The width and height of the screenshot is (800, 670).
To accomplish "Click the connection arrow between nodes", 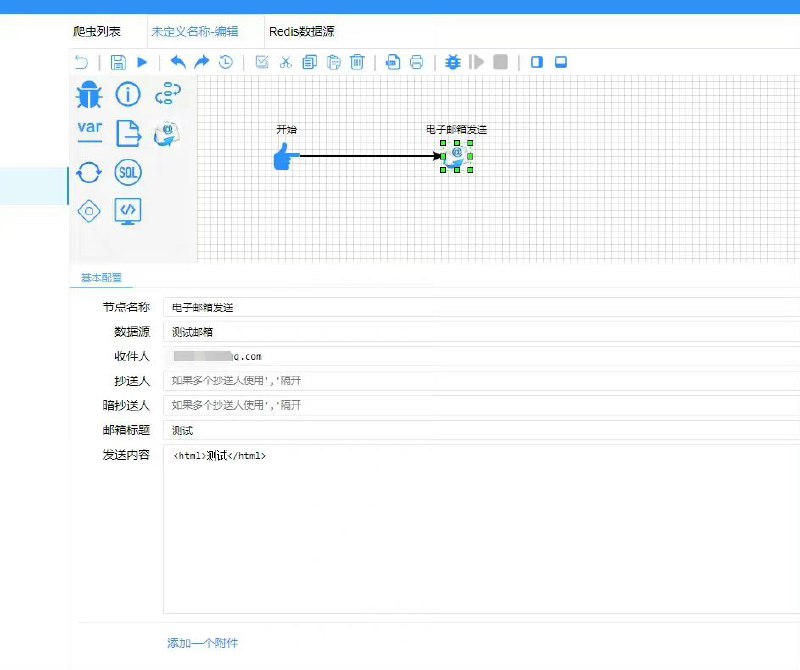I will pos(370,156).
